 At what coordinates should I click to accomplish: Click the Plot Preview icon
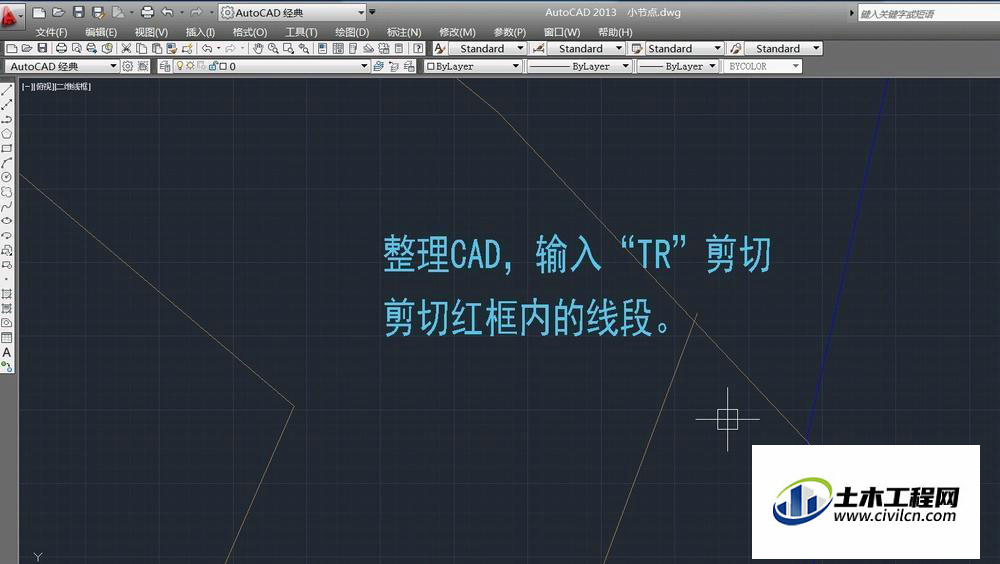tap(77, 48)
